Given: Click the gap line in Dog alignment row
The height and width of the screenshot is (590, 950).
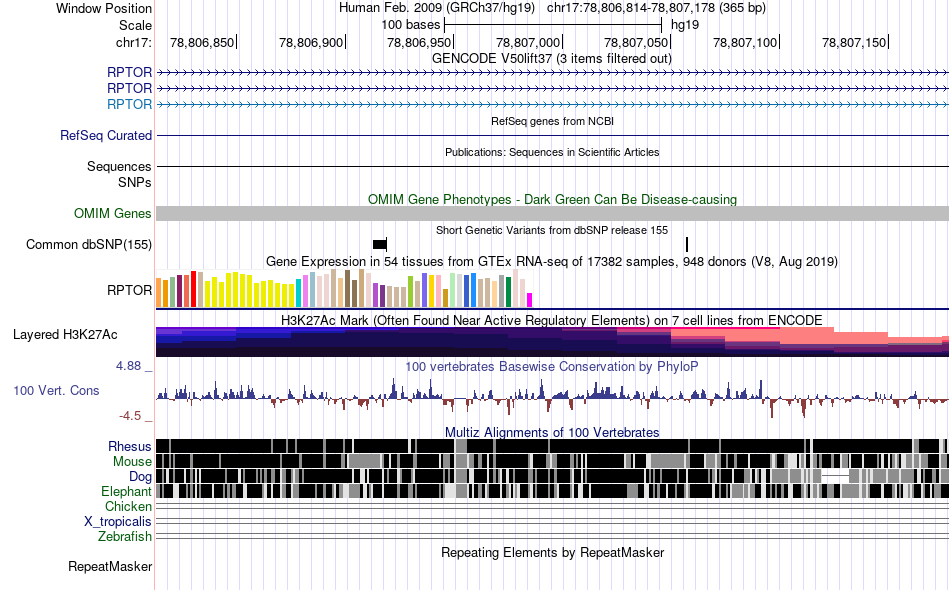Looking at the screenshot, I should click(836, 476).
